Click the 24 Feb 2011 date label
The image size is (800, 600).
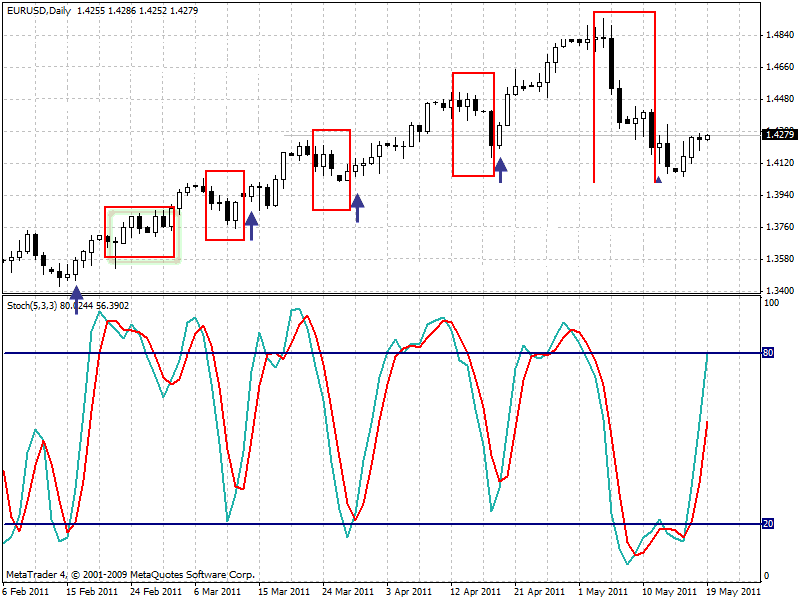pos(156,592)
